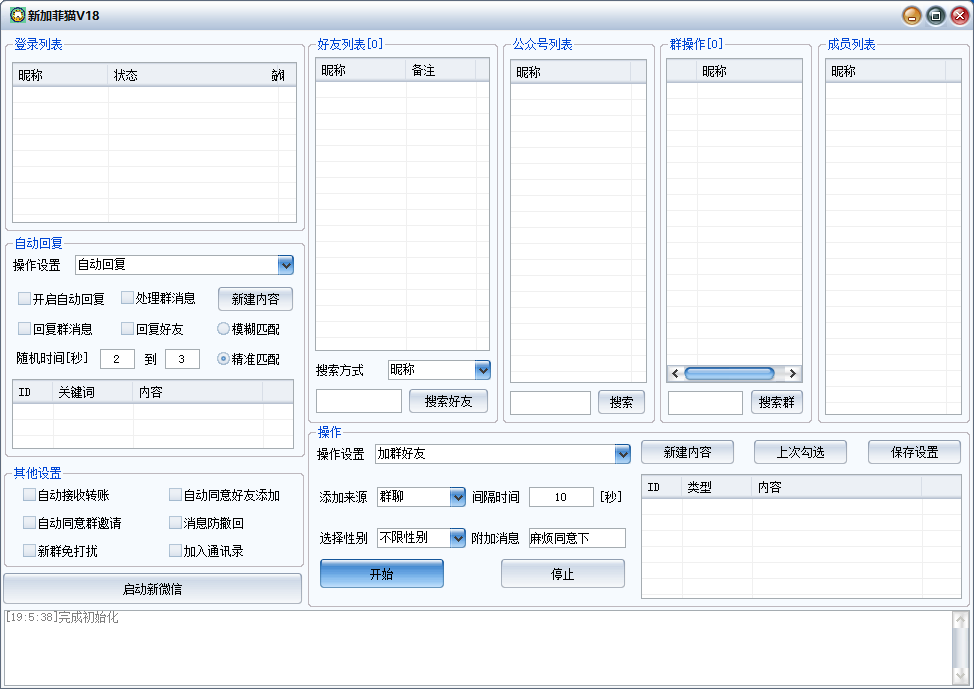This screenshot has height=689, width=974.
Task: Click the left arrow of 群操作 scrollbar
Action: point(676,373)
